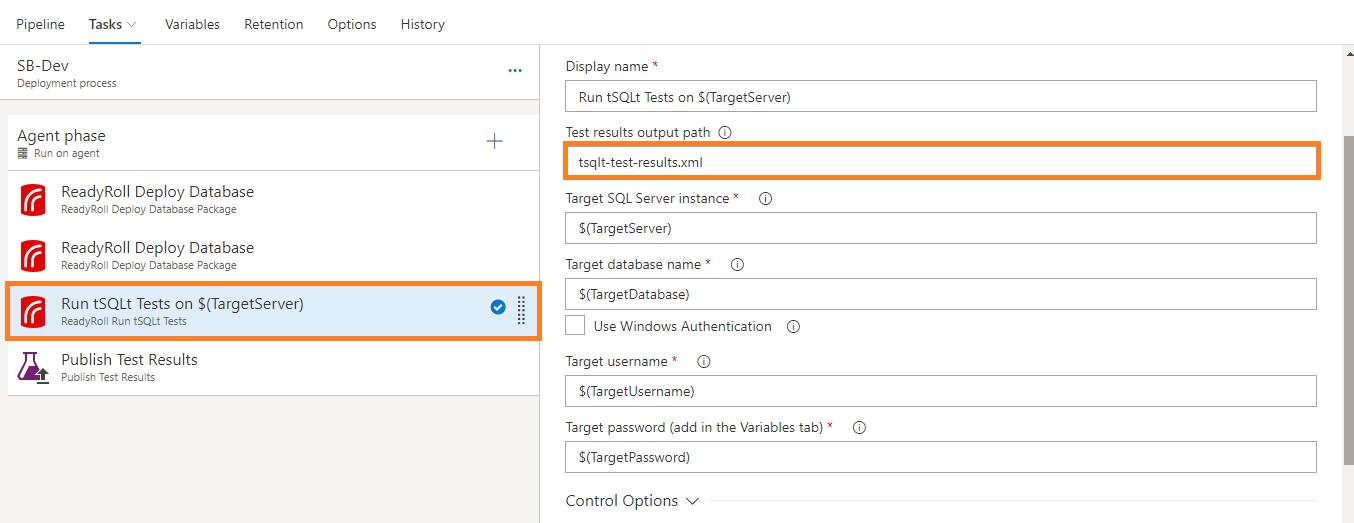The image size is (1354, 523).
Task: Click the right panel vertical scrollbar
Action: coord(1346,300)
